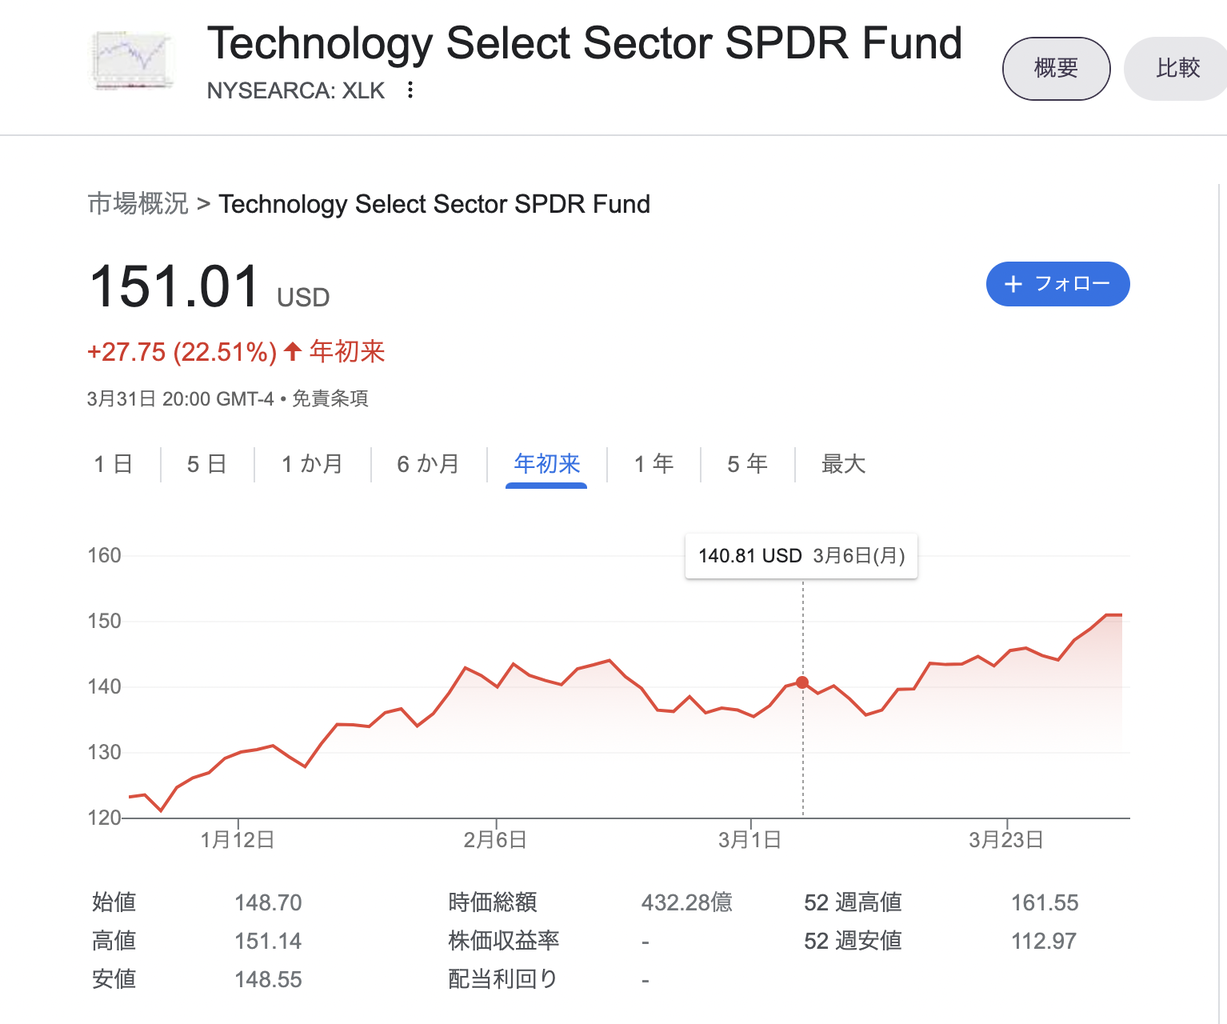The image size is (1227, 1024).
Task: Select the 1 日 chart range
Action: 113,464
